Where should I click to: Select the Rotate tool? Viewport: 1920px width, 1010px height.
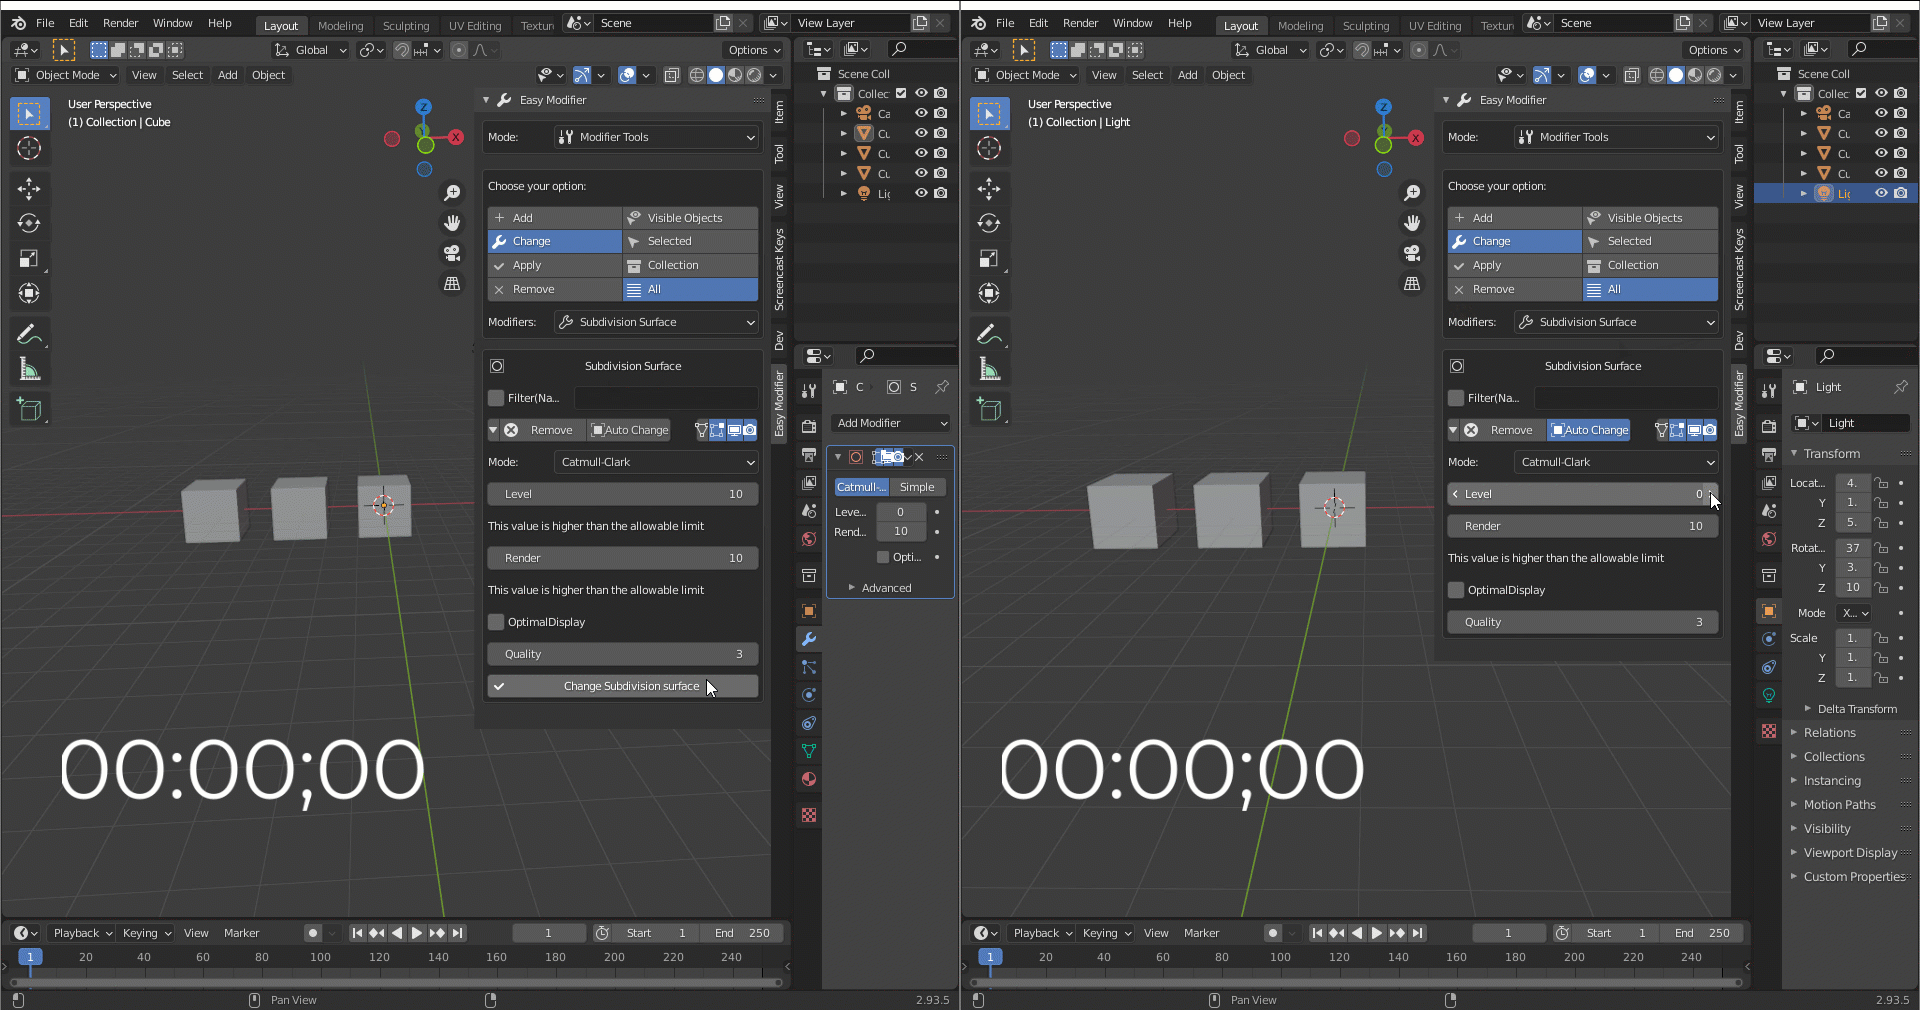tap(28, 224)
